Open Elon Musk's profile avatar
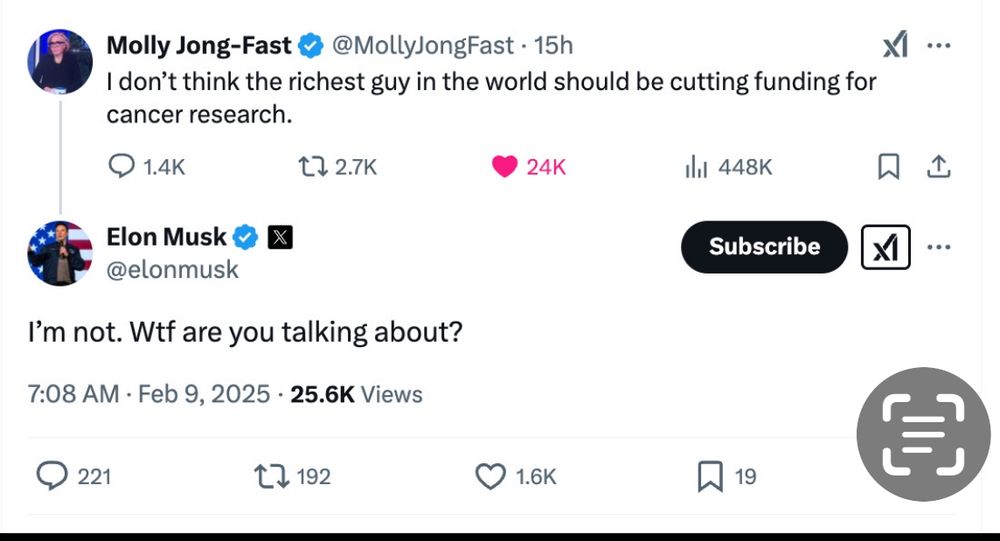 point(60,253)
